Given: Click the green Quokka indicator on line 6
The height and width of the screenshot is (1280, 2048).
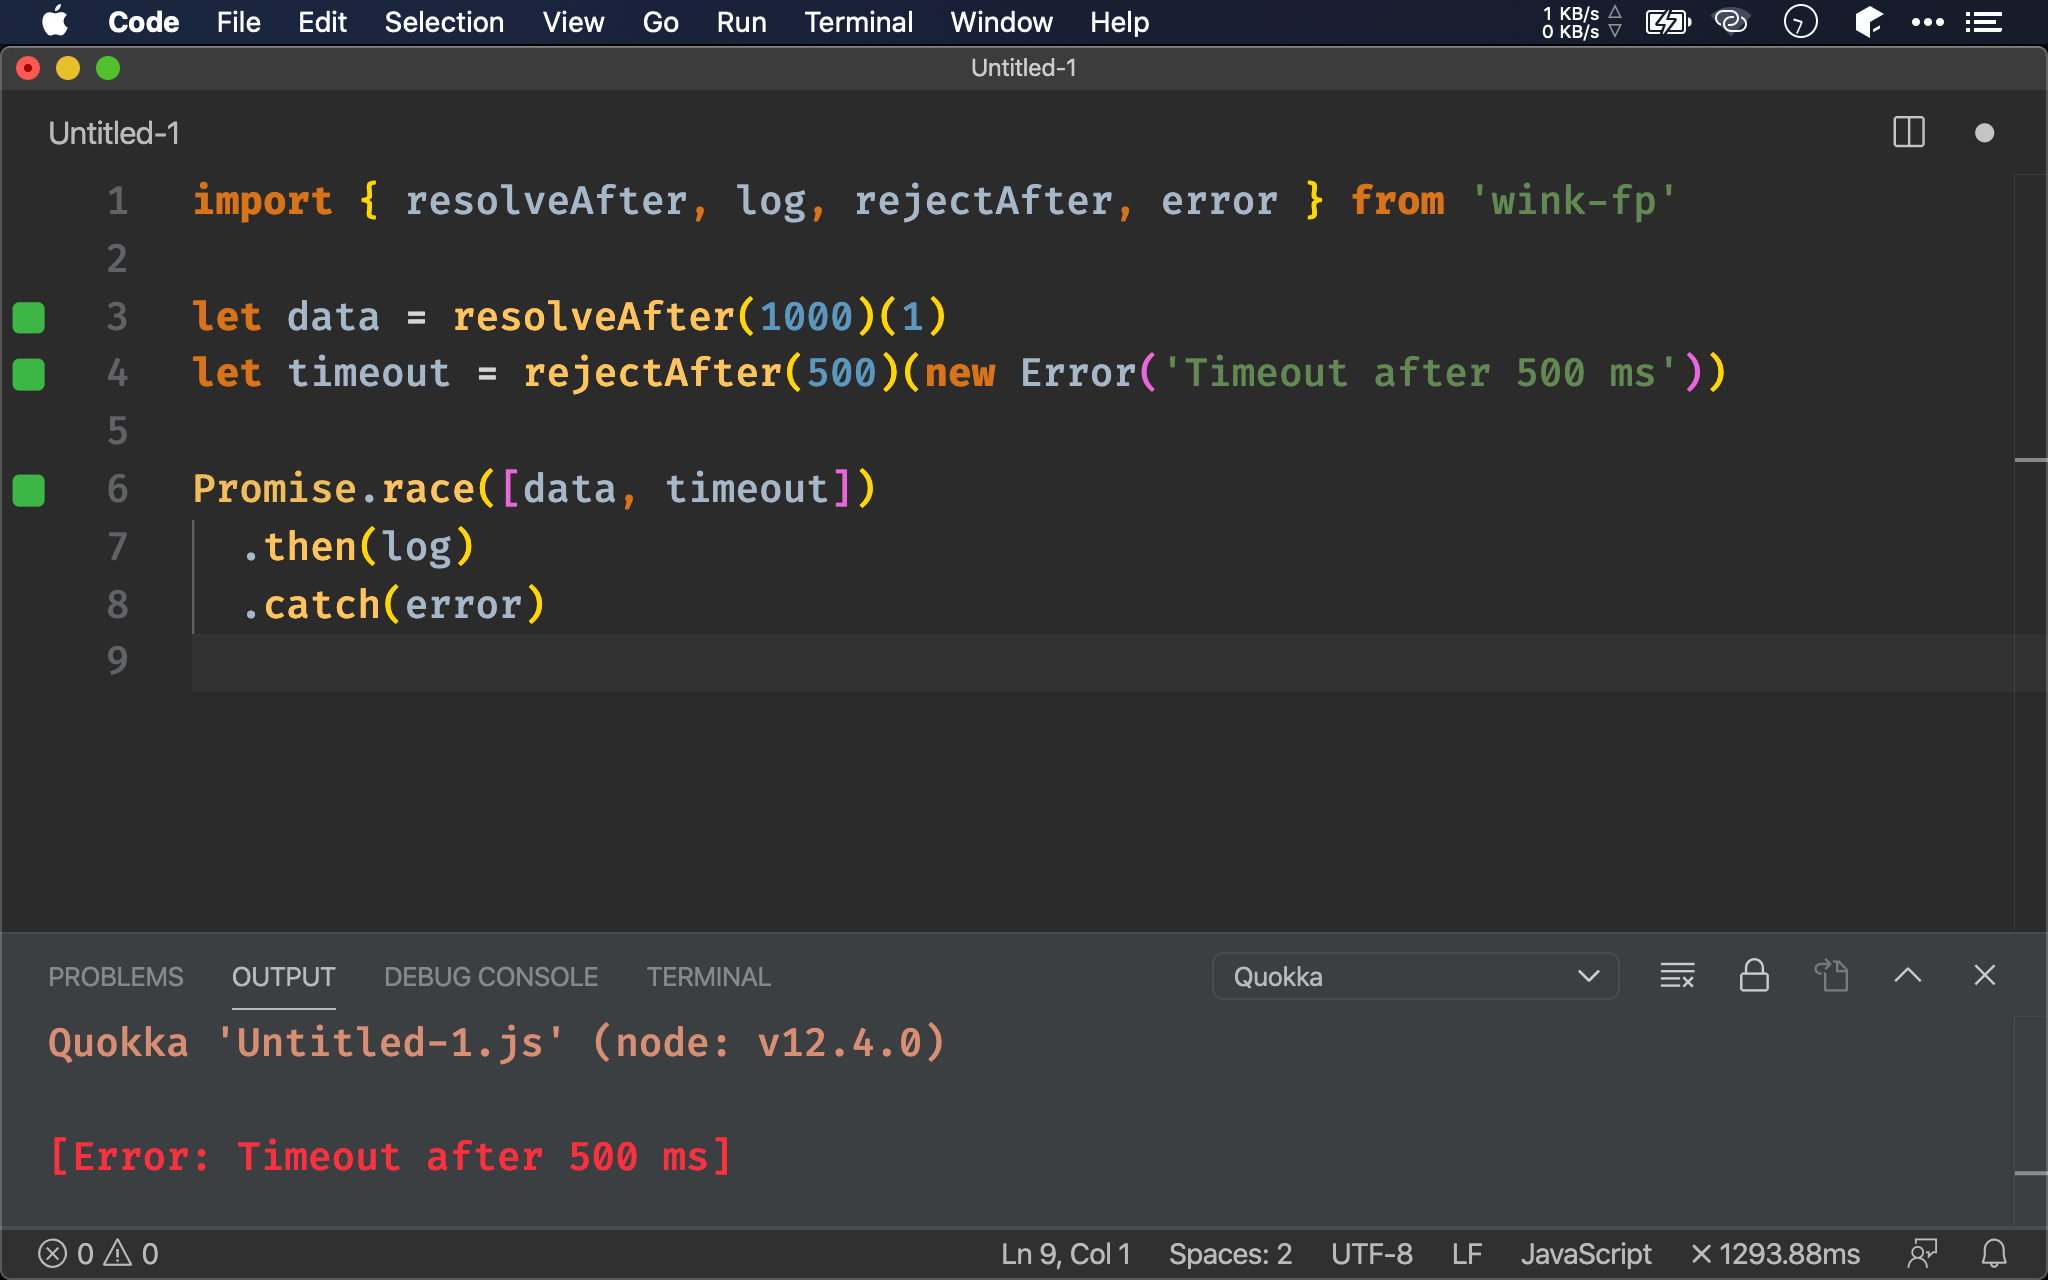Looking at the screenshot, I should [29, 490].
